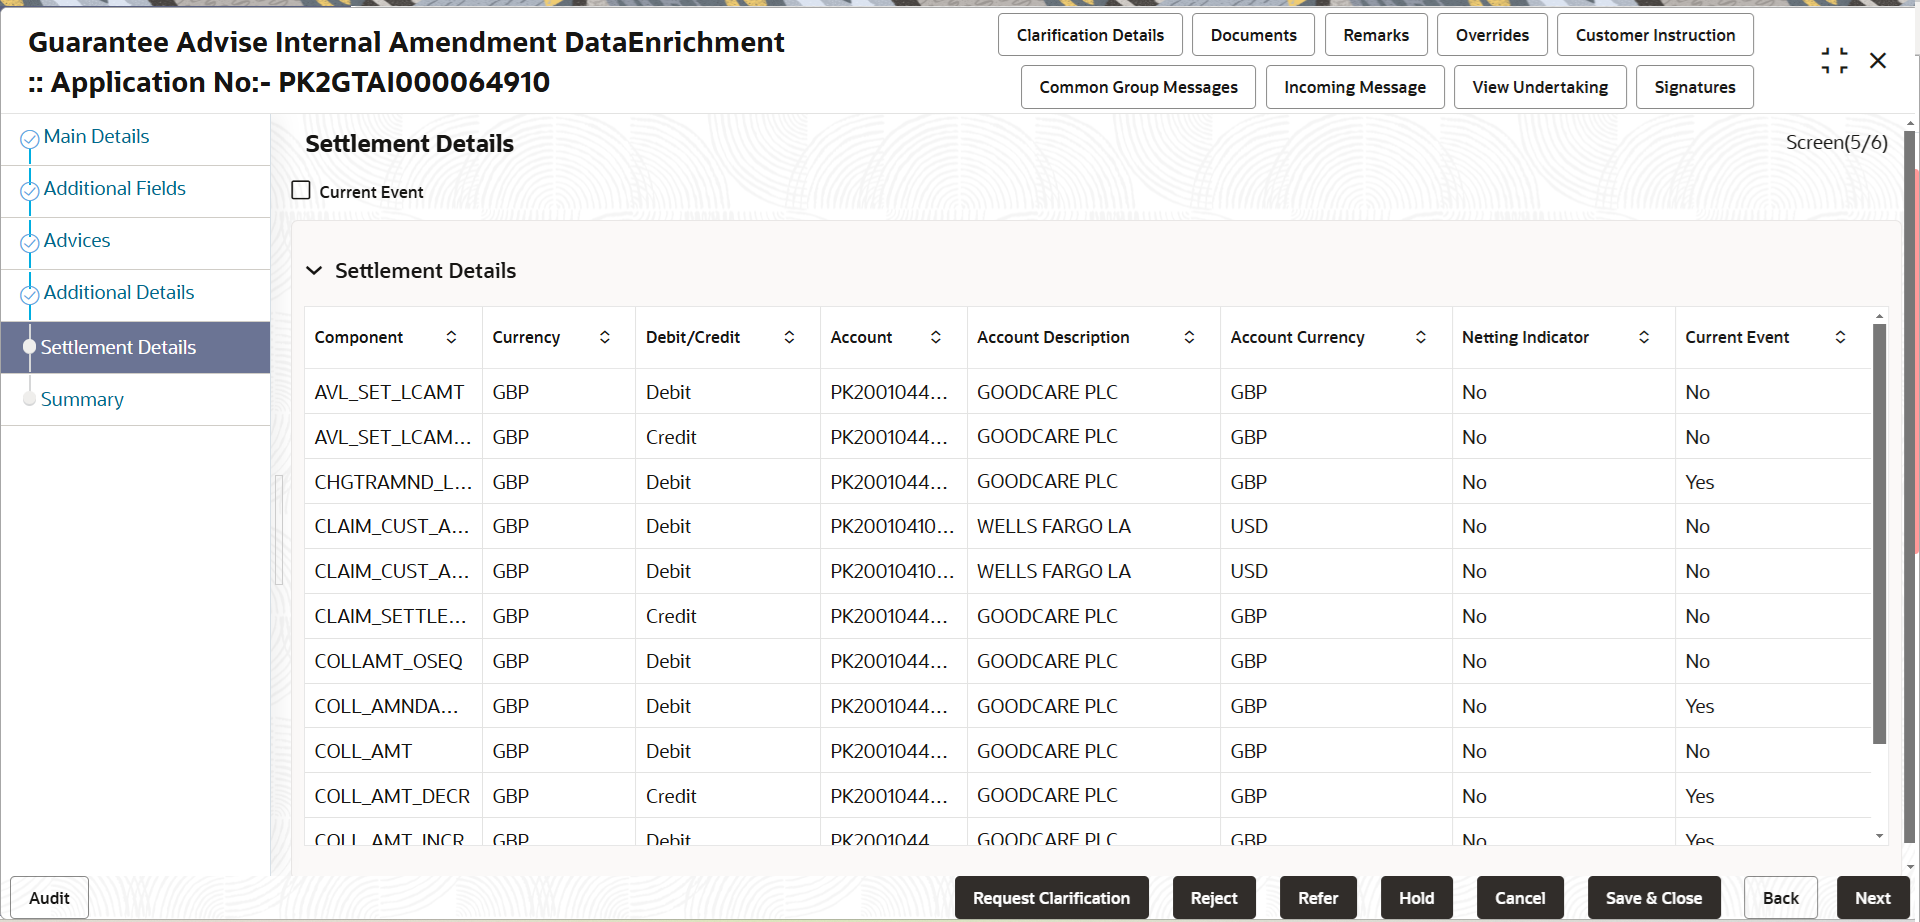Switch to Settlement Details in sidebar
1920x922 pixels.
(119, 346)
